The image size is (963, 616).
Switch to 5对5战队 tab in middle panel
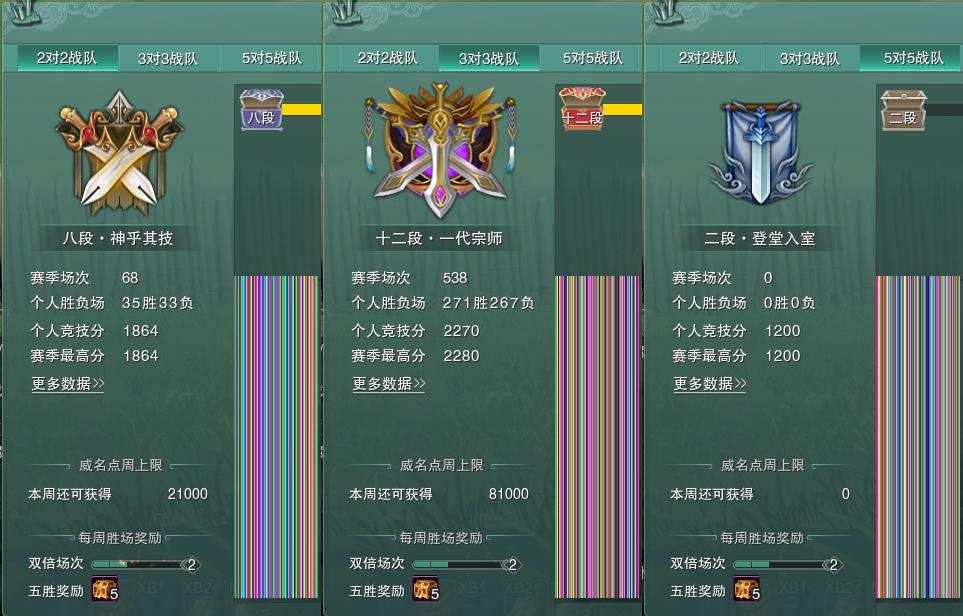(x=593, y=58)
